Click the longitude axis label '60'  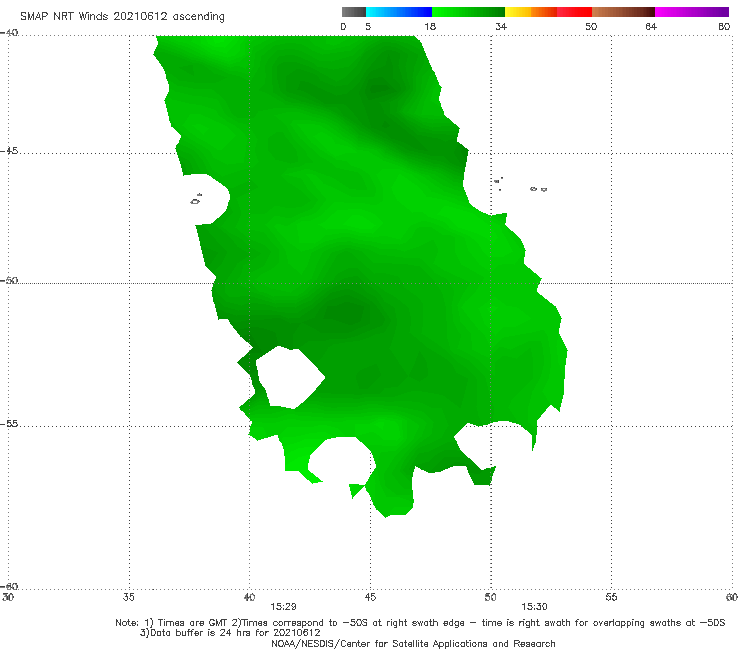coord(732,597)
